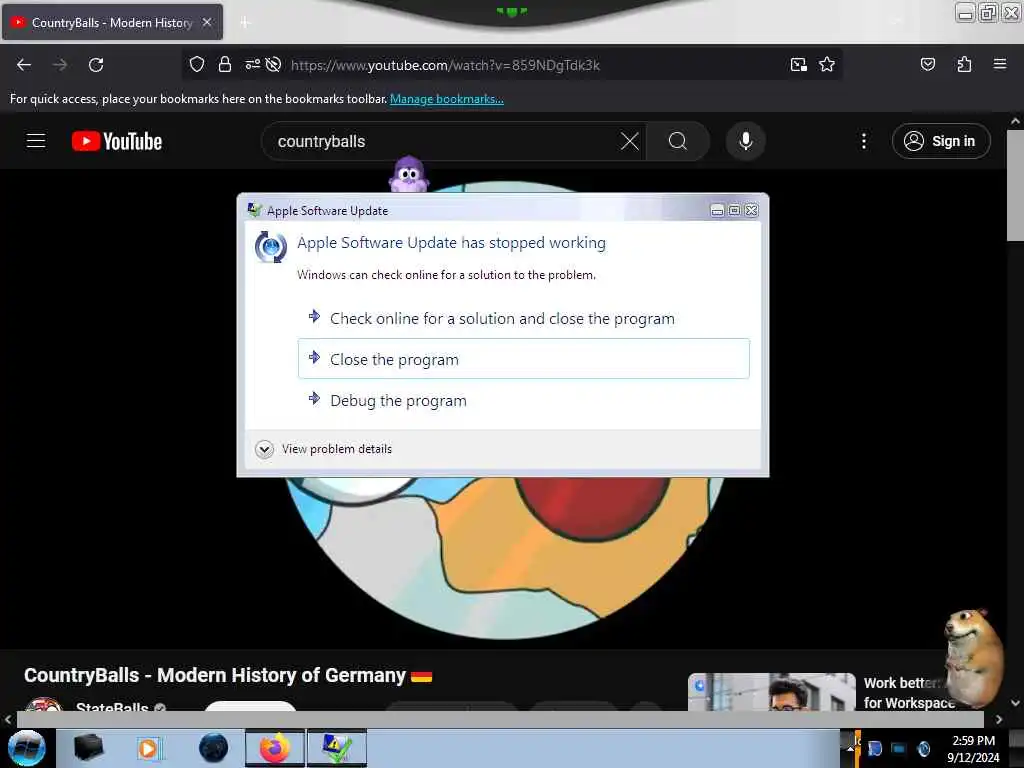This screenshot has width=1024, height=768.
Task: Open the Work better for Workspace ad thumbnail
Action: (x=771, y=692)
